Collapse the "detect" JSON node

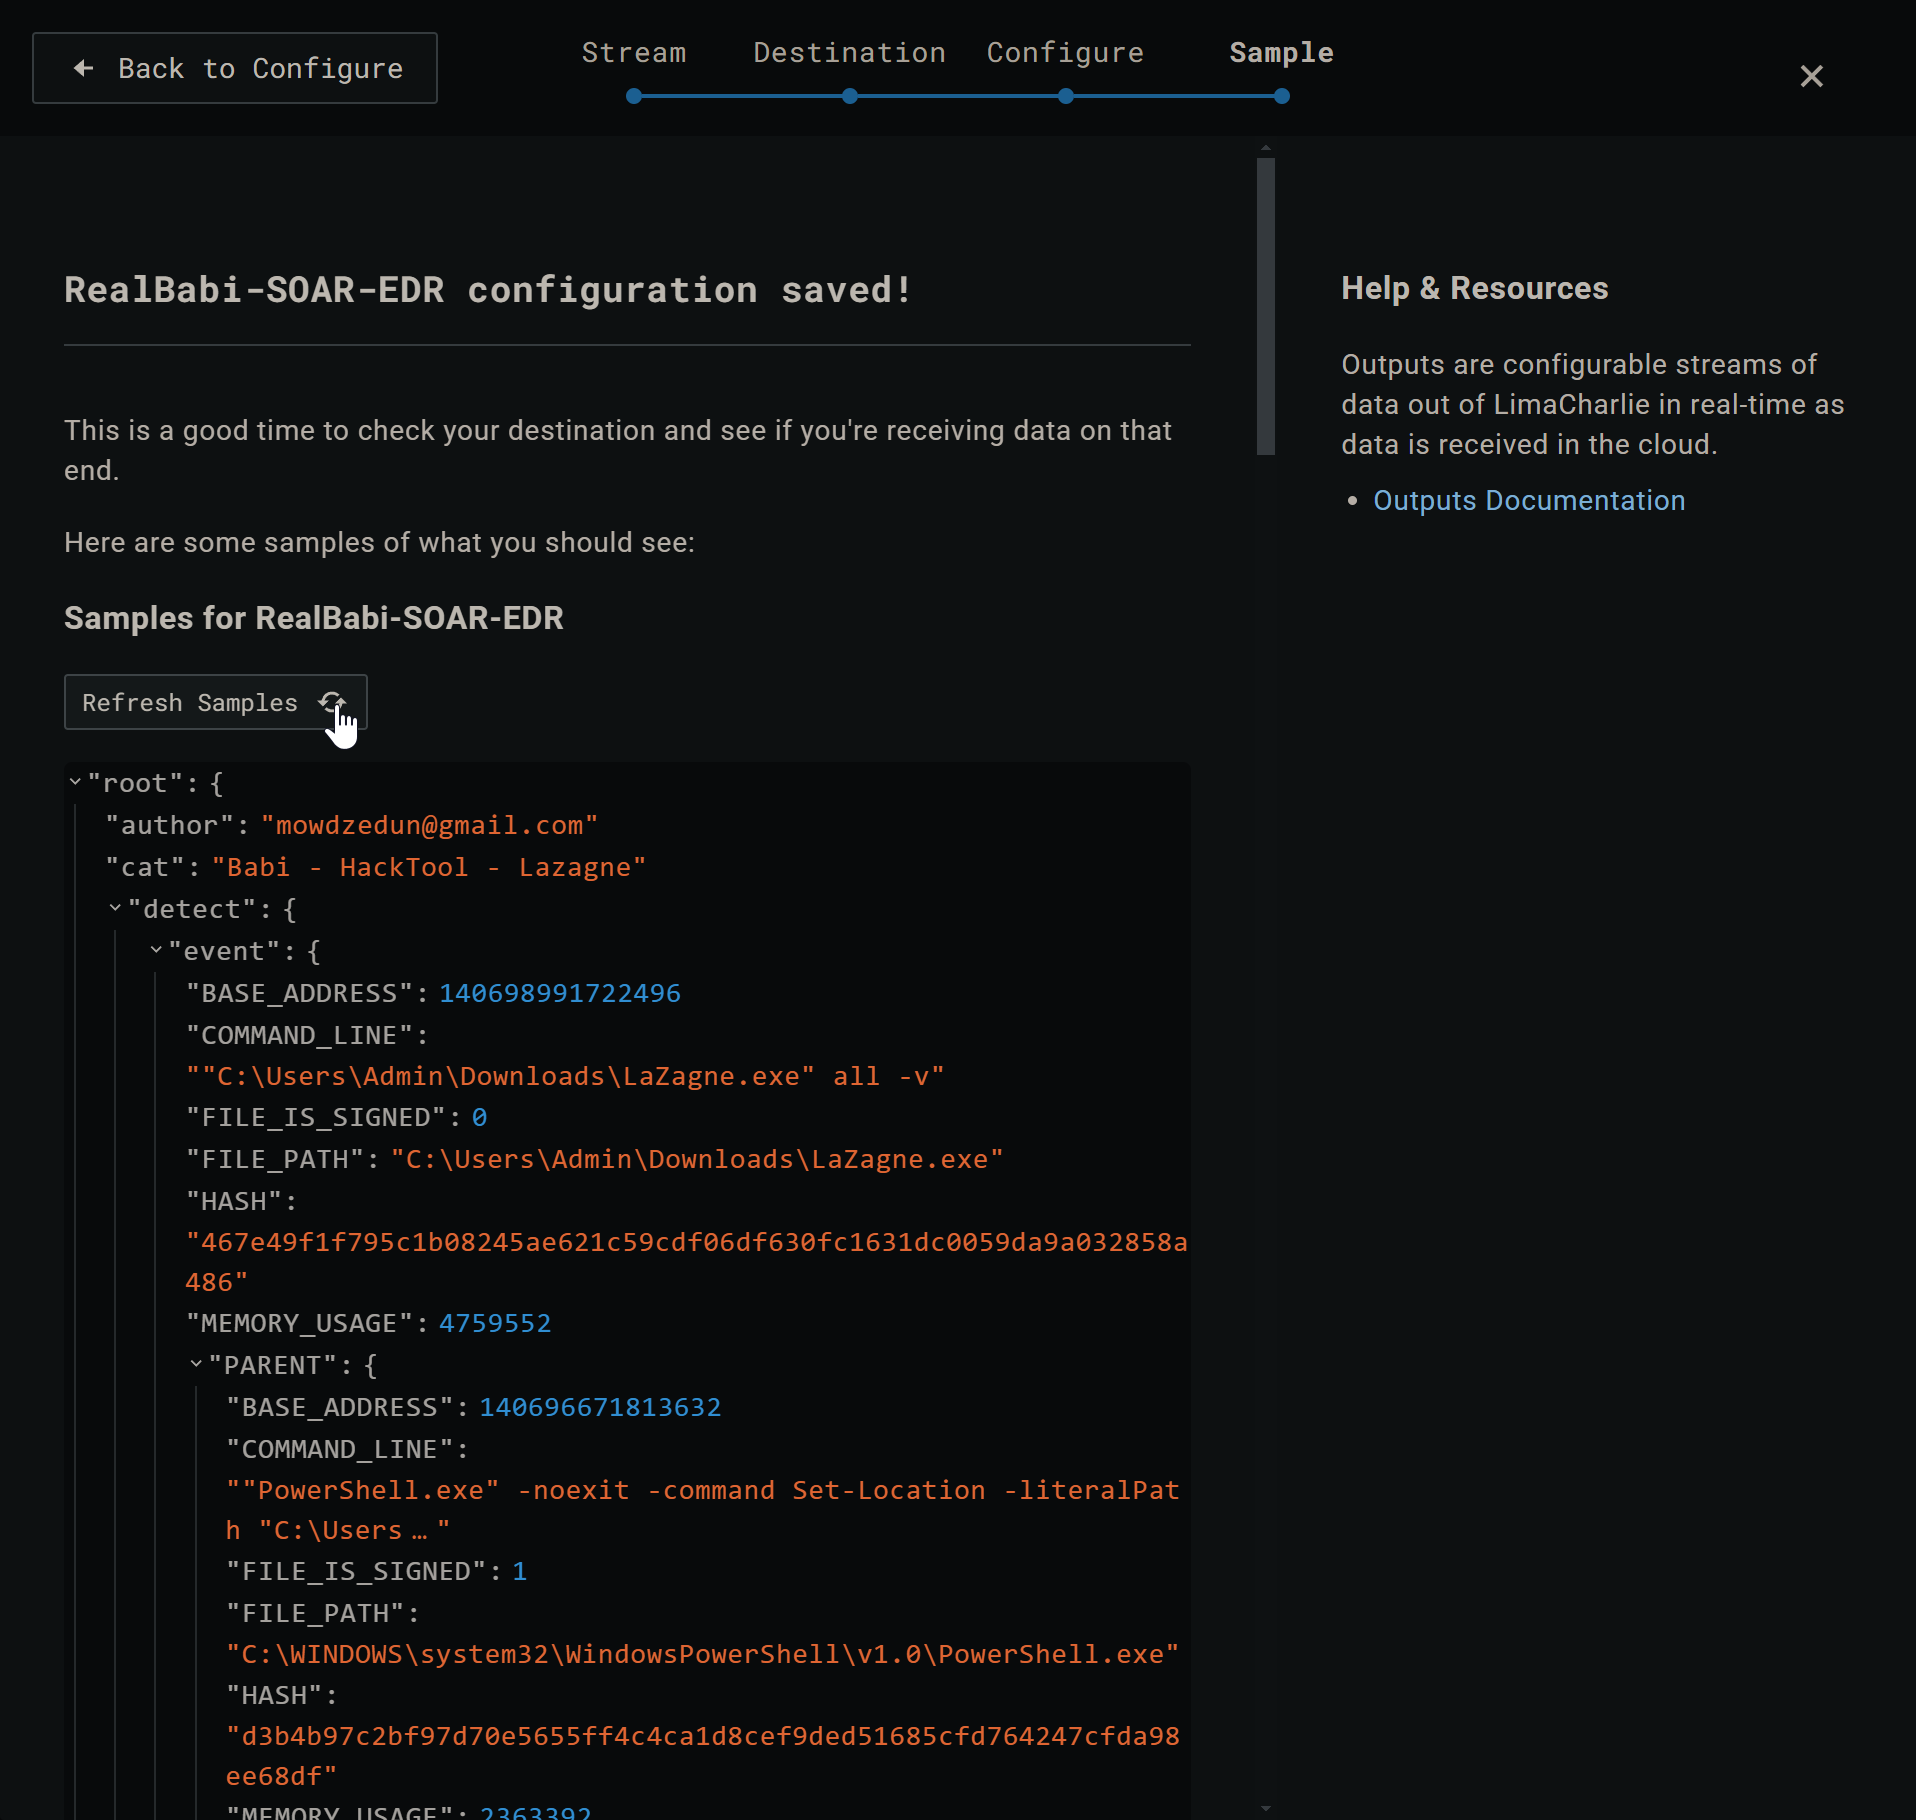115,908
